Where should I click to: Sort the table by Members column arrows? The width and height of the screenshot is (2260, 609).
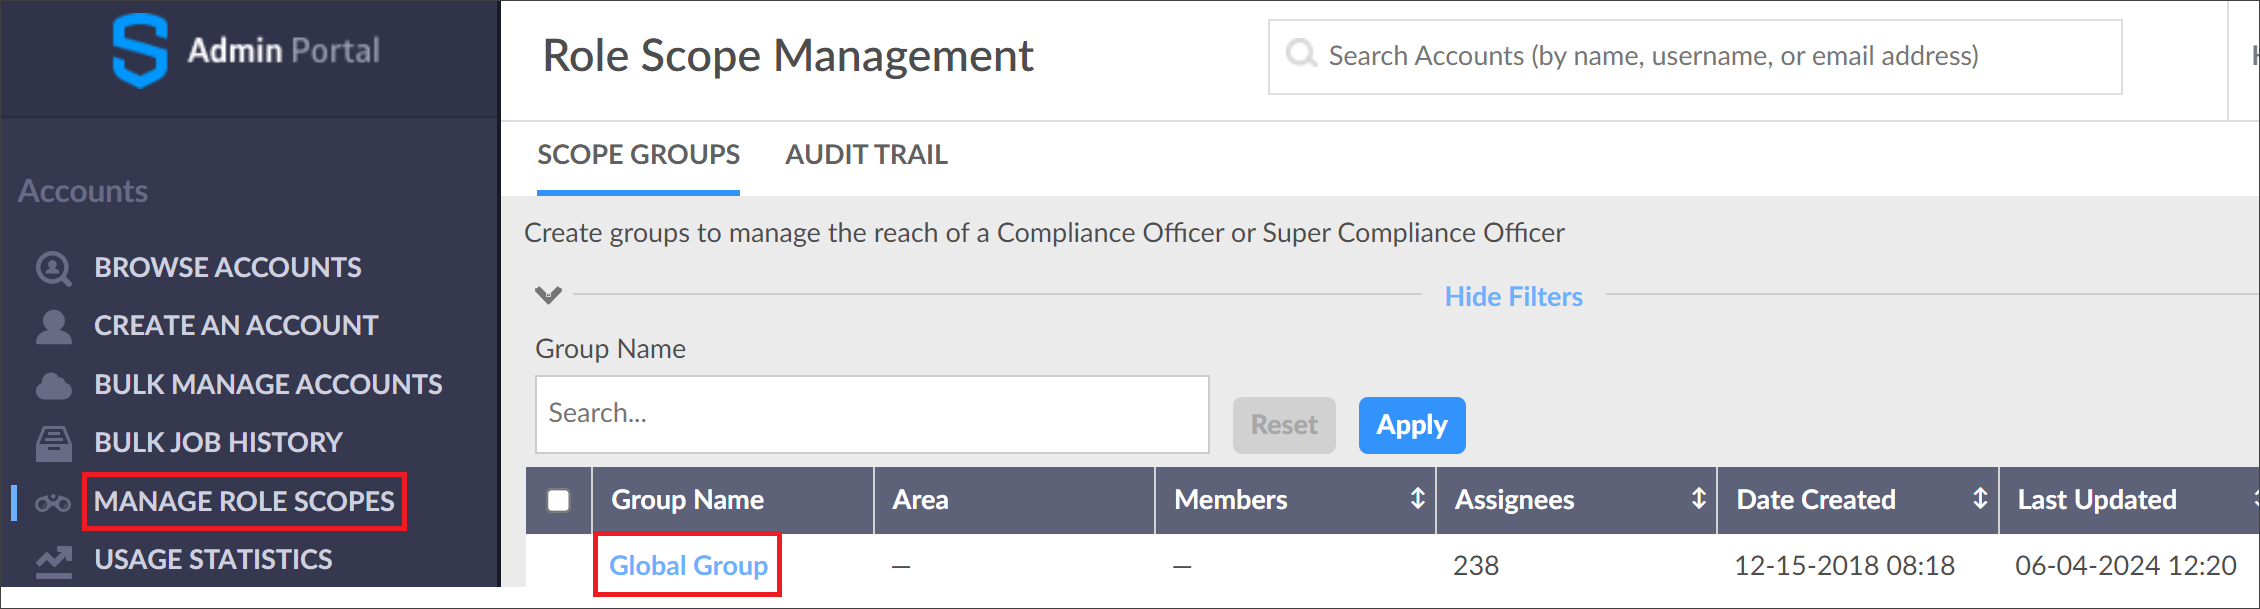point(1417,499)
